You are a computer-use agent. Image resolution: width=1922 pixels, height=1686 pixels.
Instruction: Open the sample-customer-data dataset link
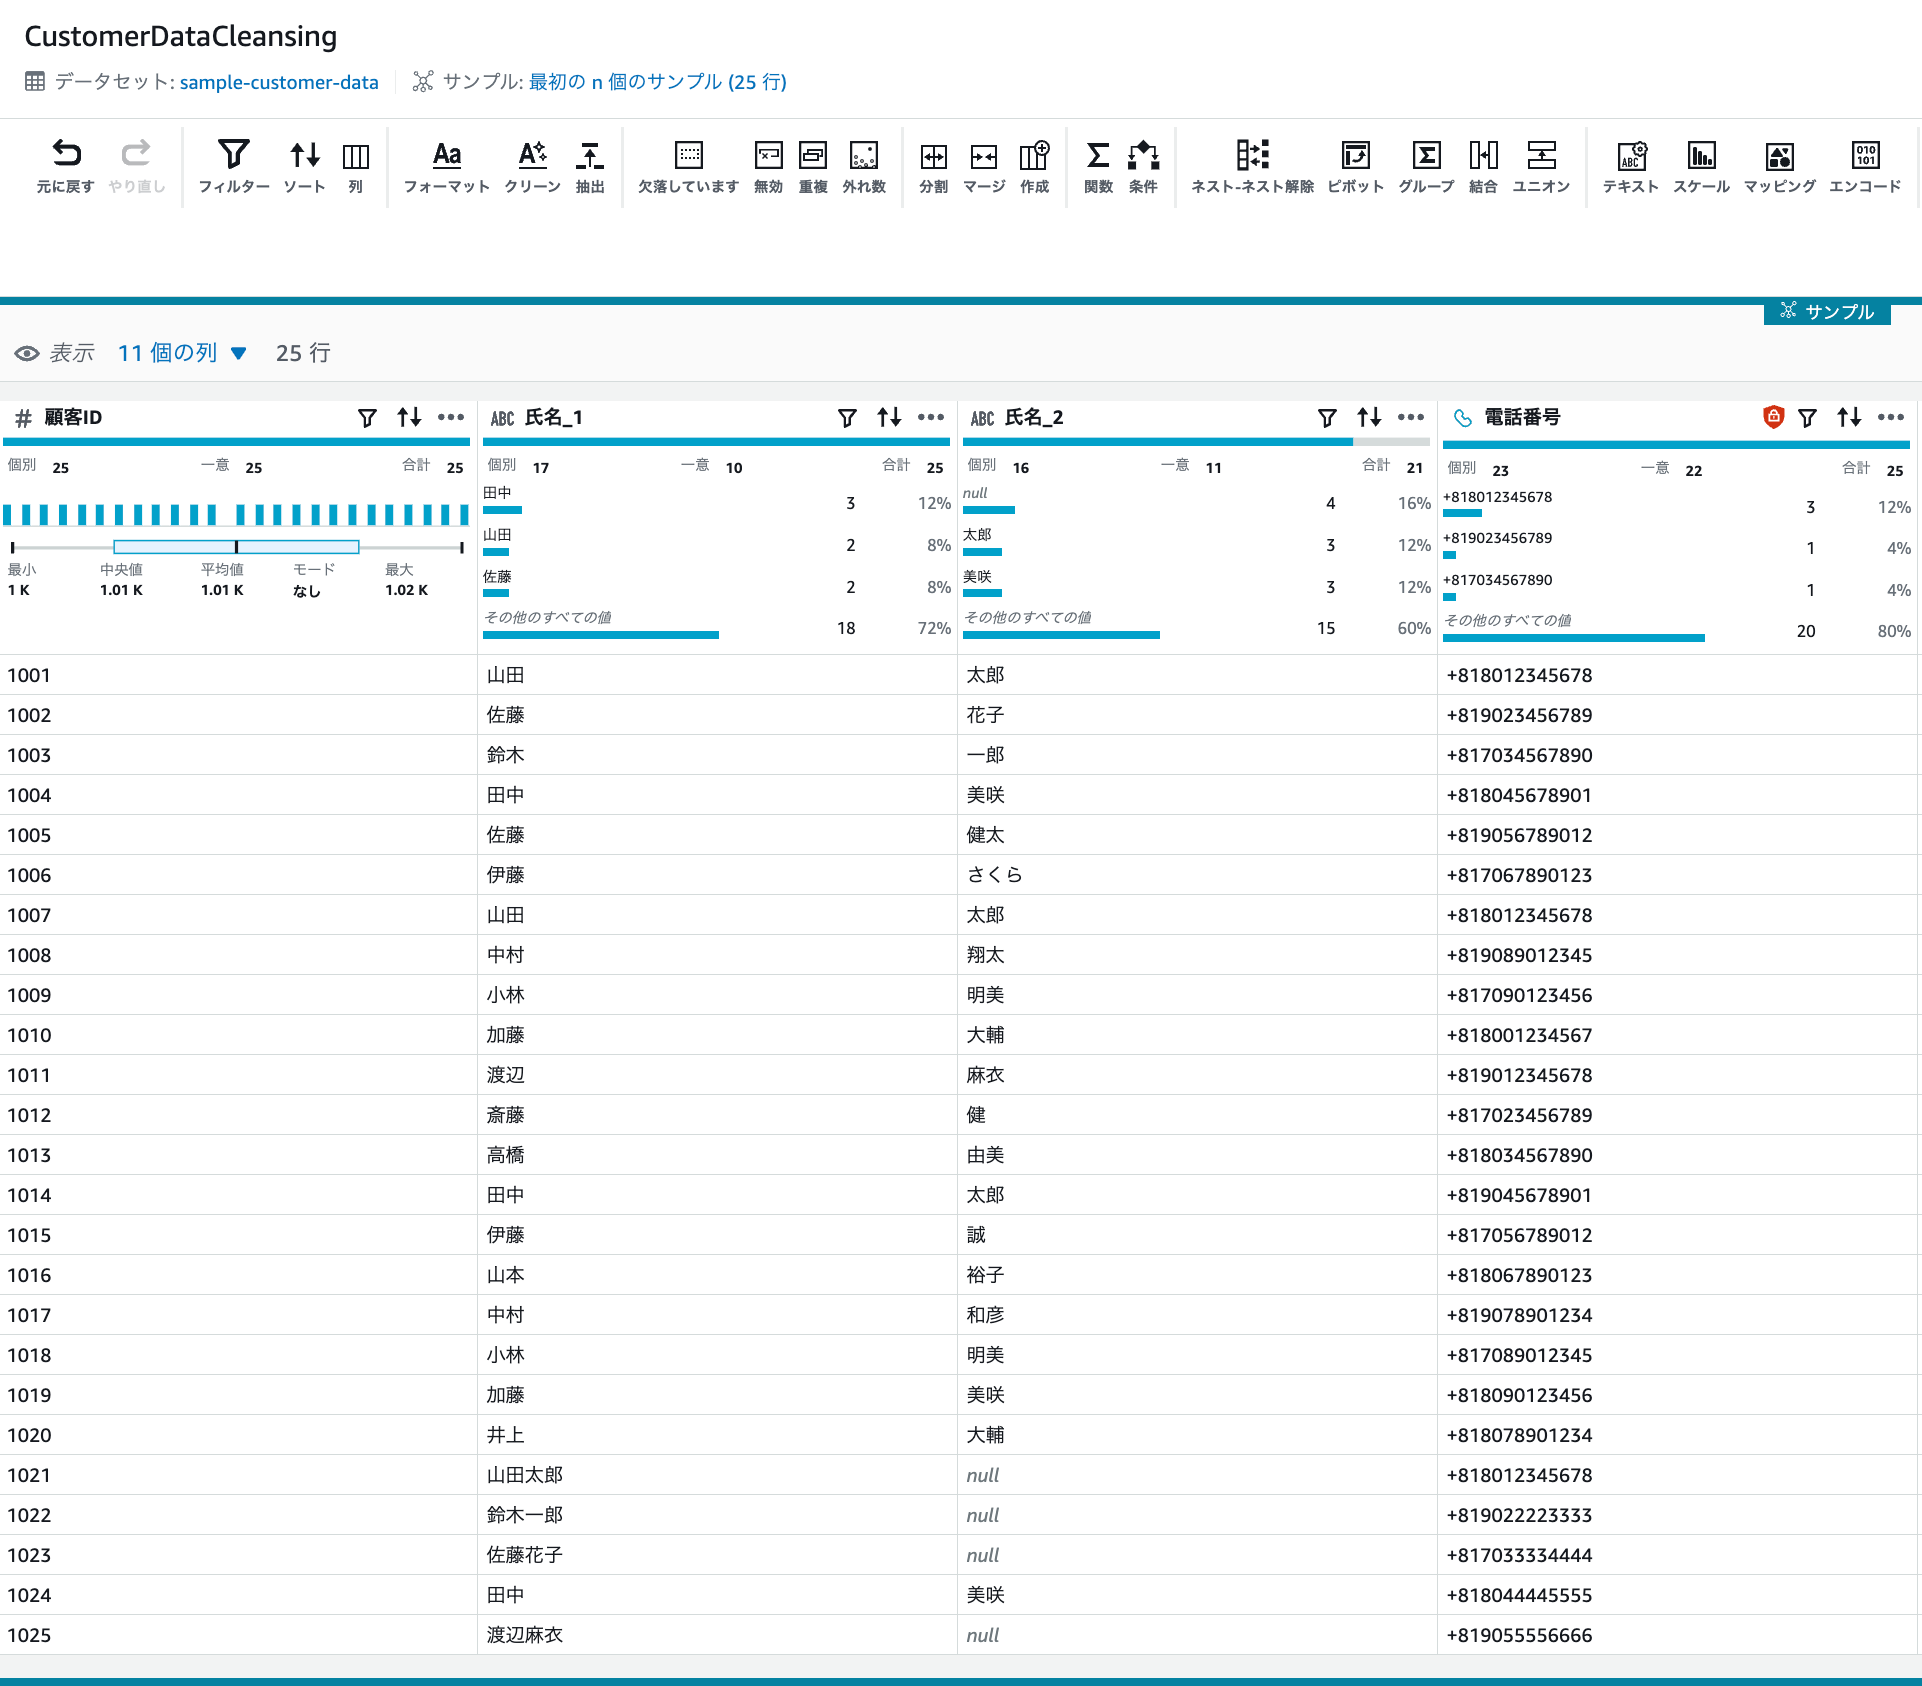[279, 82]
